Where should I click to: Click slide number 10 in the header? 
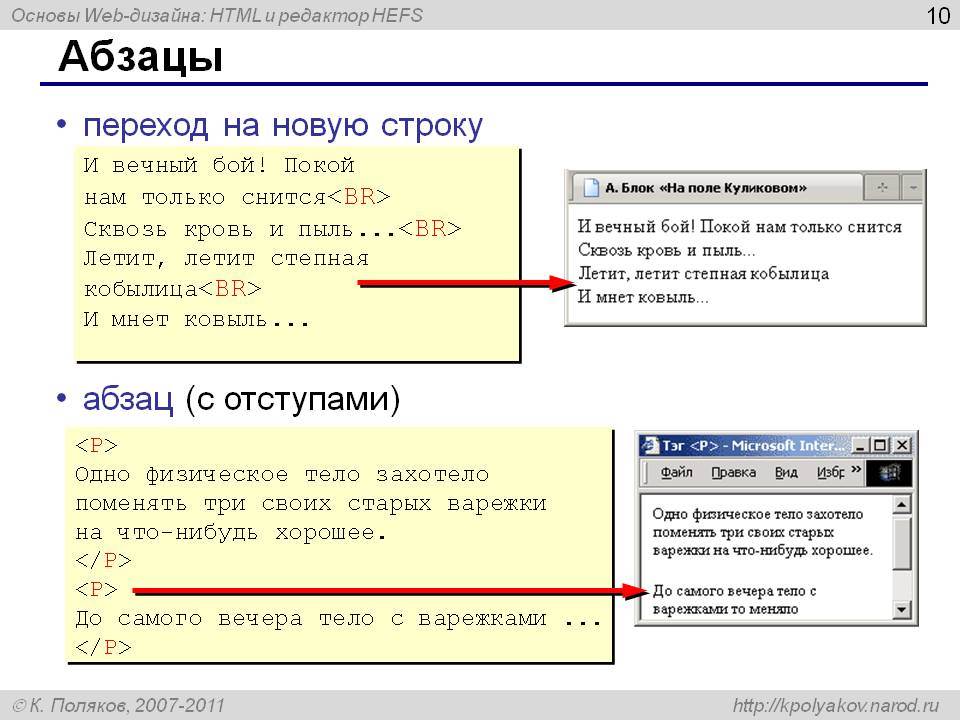coord(938,15)
